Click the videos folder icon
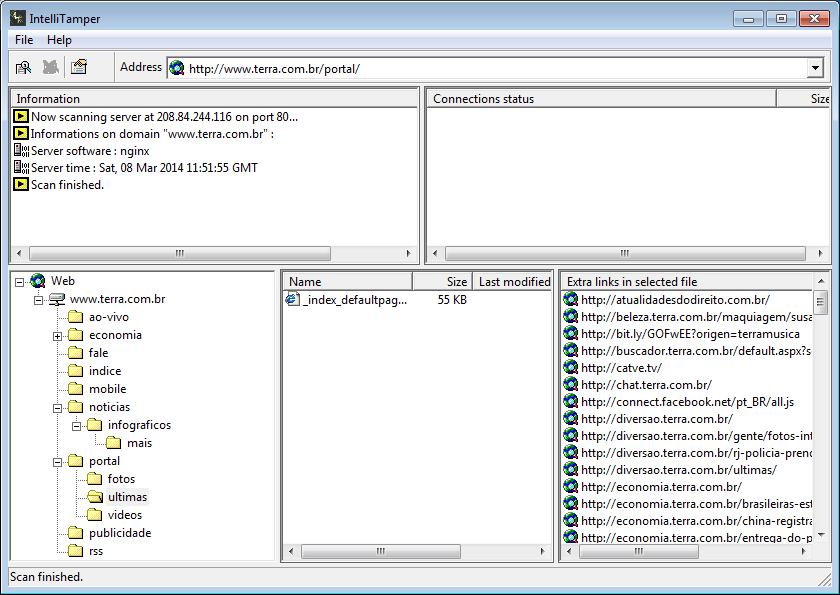840x595 pixels. tap(94, 515)
